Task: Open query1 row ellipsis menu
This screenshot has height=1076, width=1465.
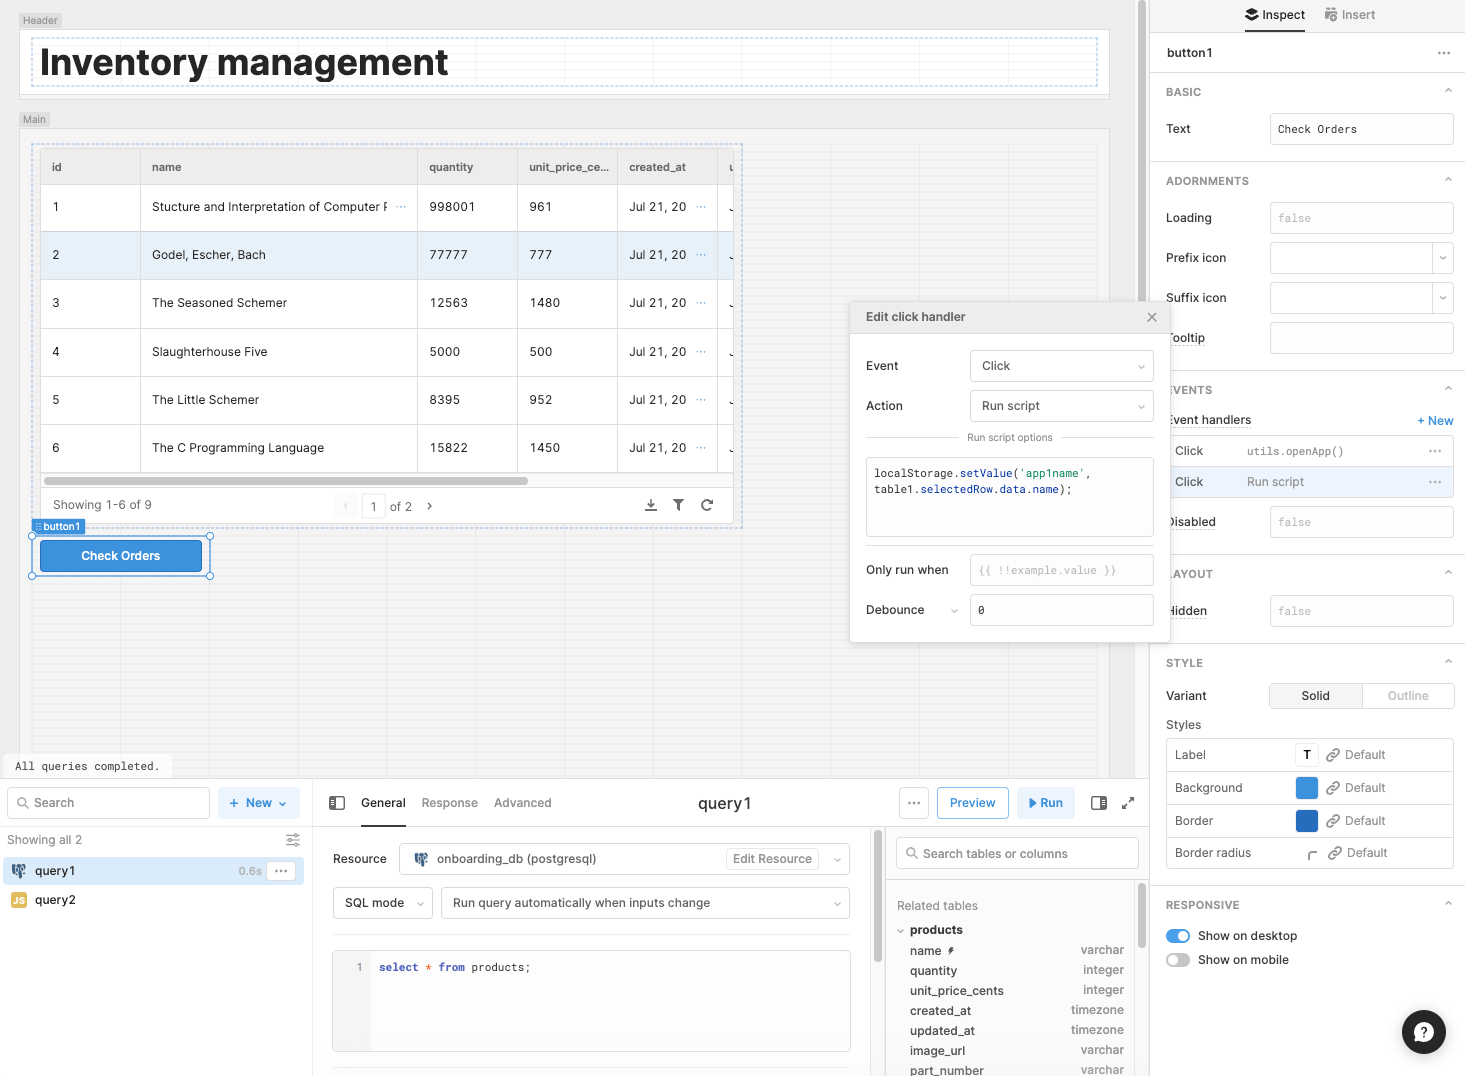Action: click(281, 871)
